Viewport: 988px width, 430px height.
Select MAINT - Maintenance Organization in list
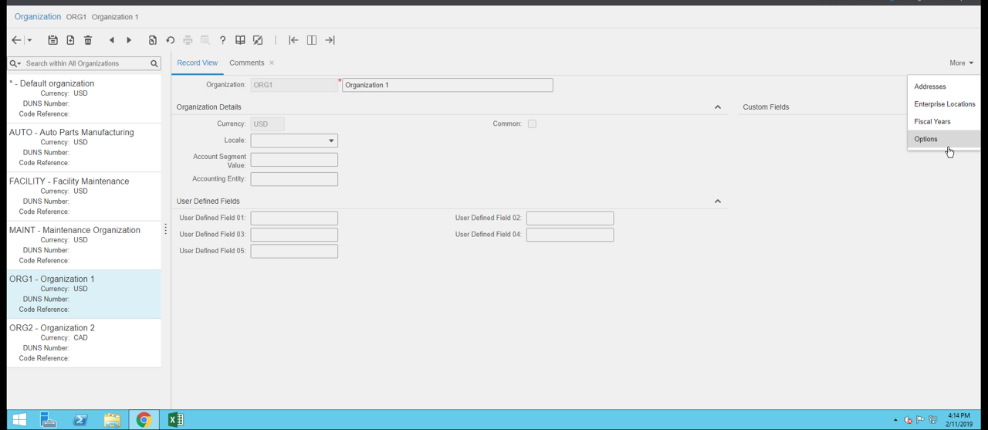coord(75,230)
